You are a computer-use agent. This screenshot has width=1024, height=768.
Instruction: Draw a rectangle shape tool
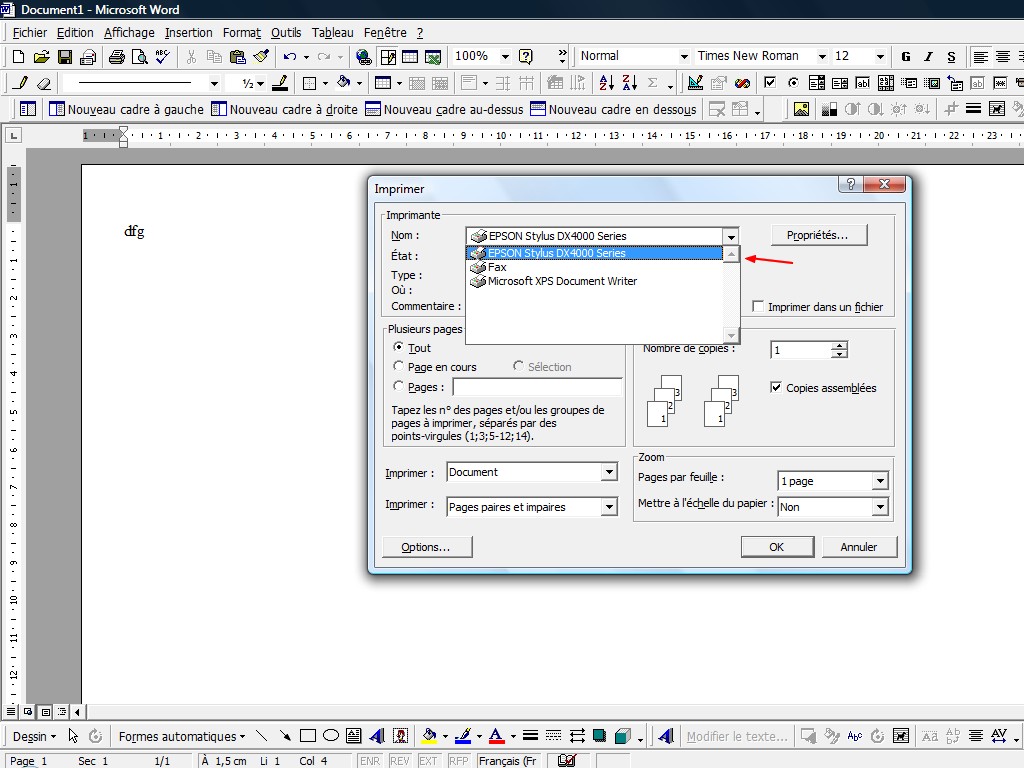coord(308,736)
